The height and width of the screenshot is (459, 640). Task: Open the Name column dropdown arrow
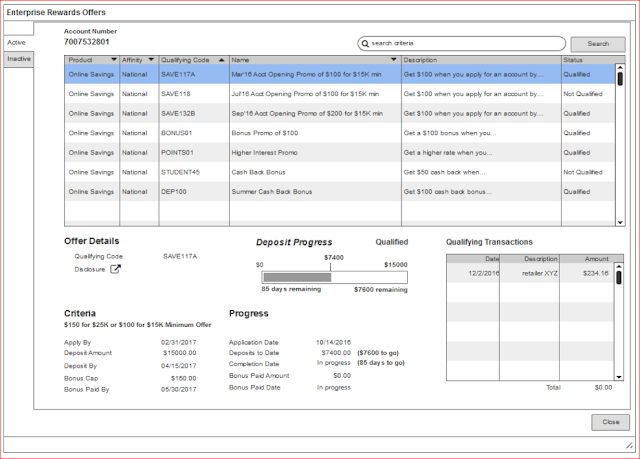[x=393, y=60]
